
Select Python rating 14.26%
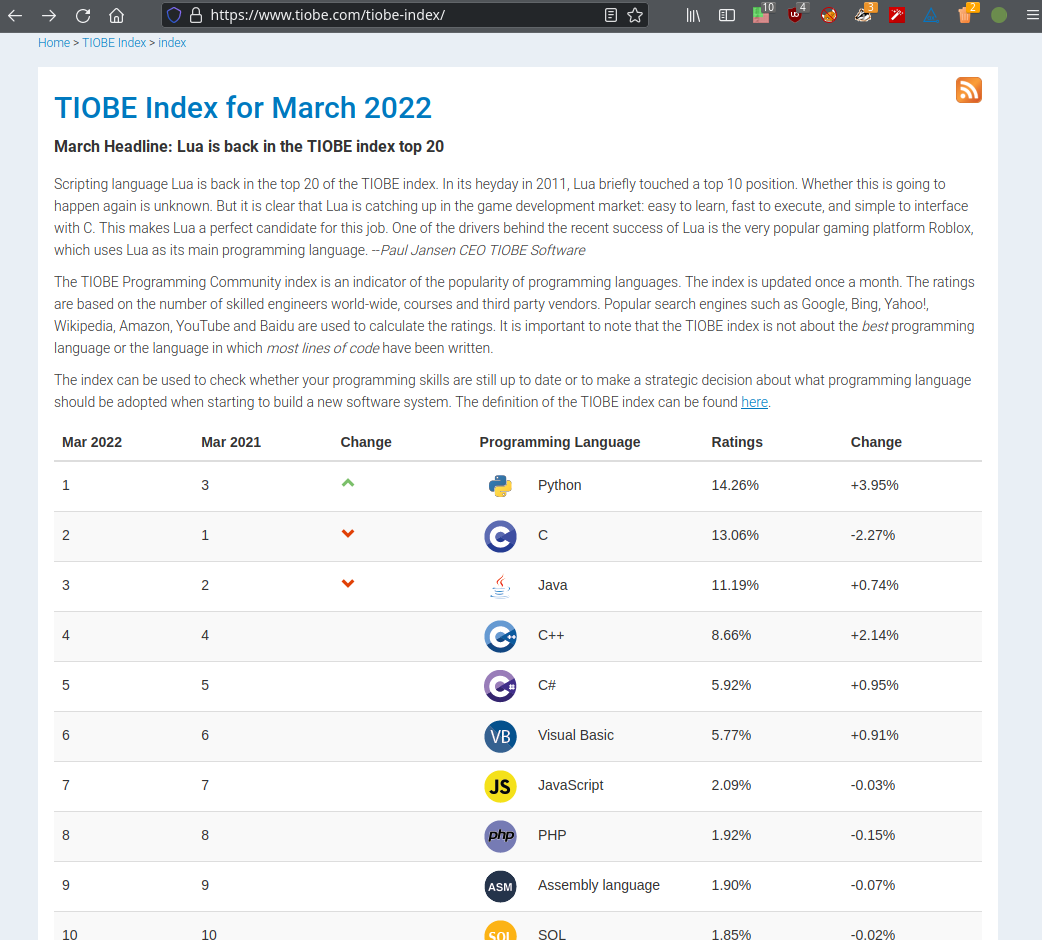[x=735, y=485]
